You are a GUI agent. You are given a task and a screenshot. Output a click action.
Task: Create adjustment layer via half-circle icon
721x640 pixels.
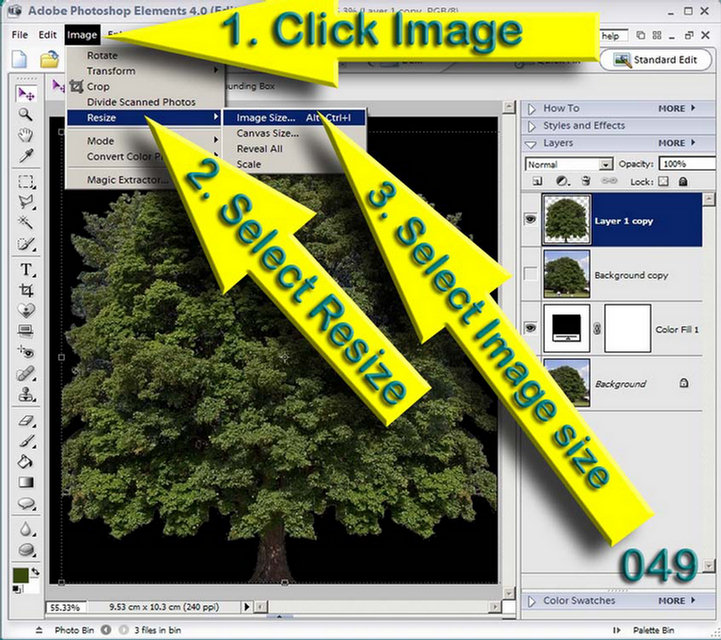click(x=562, y=181)
